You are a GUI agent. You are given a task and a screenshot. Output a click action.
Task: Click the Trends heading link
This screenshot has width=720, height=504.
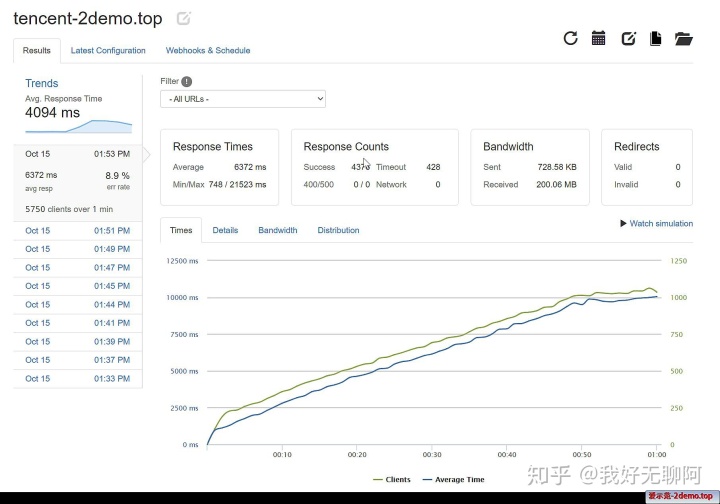(42, 83)
